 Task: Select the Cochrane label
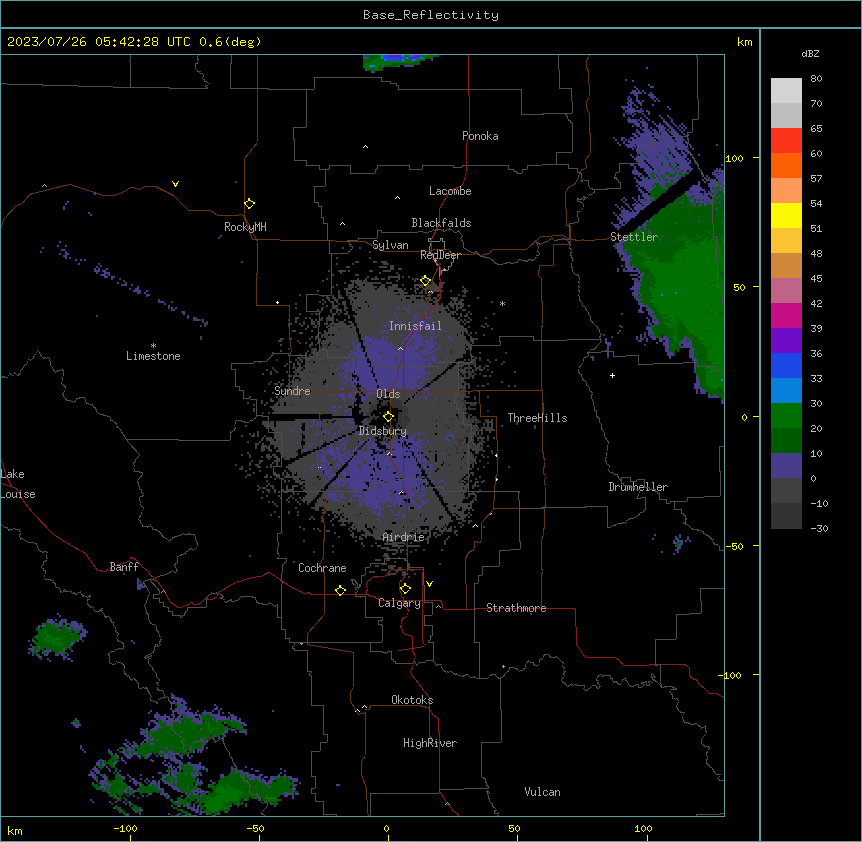click(x=322, y=568)
